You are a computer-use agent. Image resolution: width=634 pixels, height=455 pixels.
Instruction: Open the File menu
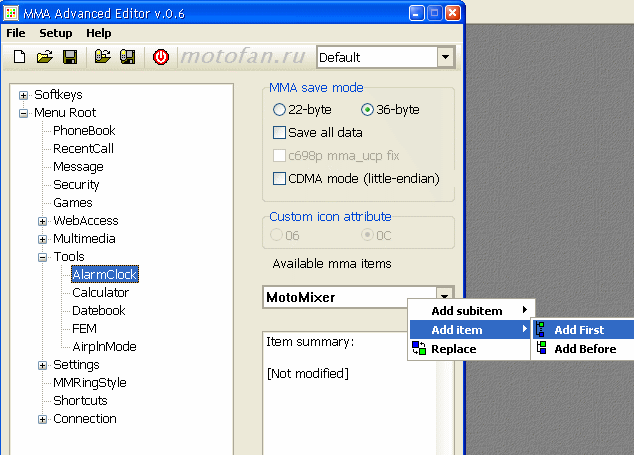coord(16,33)
